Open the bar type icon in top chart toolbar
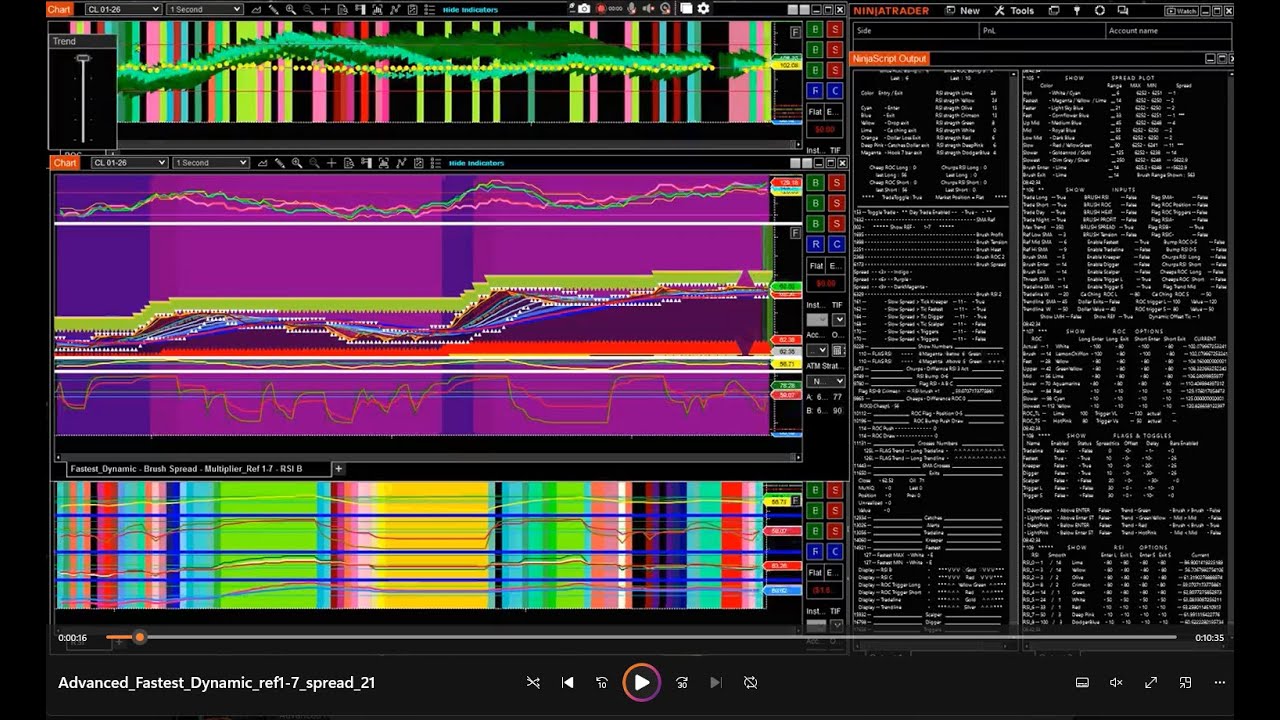The image size is (1280, 720). pos(257,9)
